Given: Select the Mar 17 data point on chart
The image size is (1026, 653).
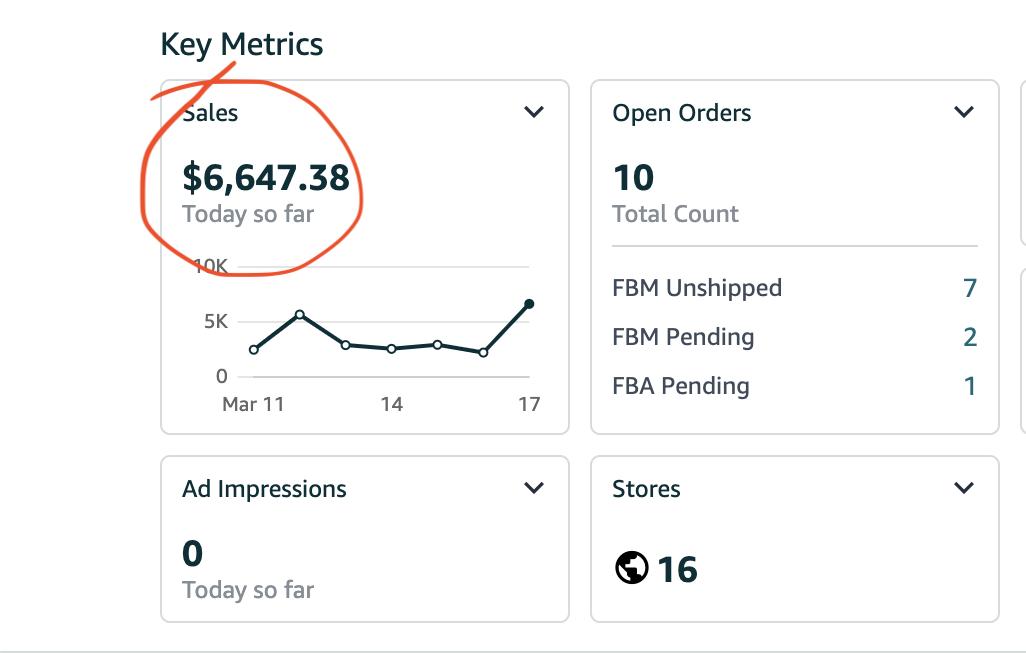Looking at the screenshot, I should point(529,304).
